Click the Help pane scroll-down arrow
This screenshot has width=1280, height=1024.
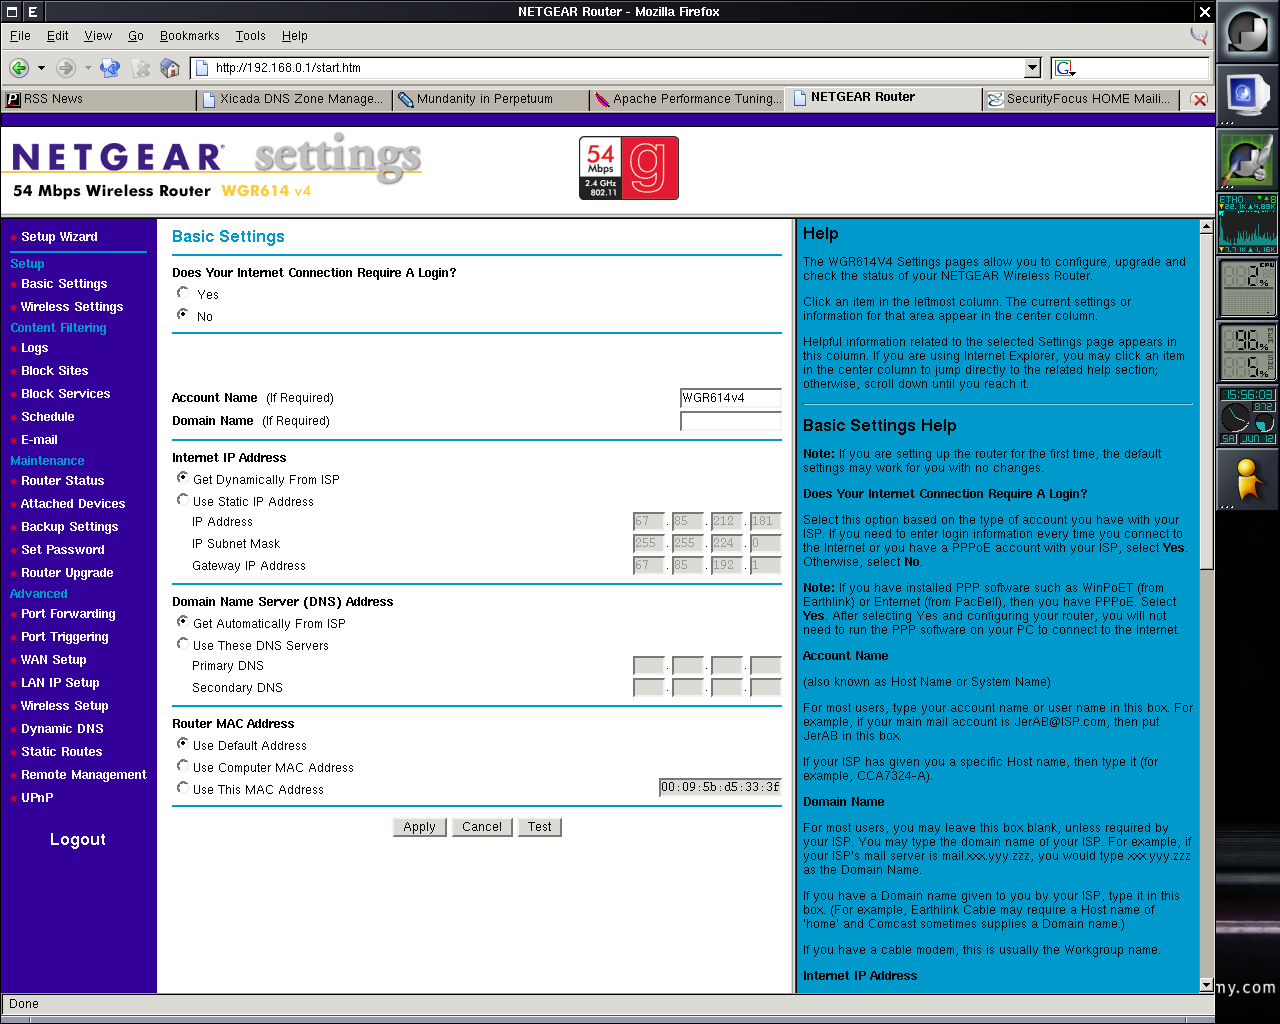point(1207,986)
